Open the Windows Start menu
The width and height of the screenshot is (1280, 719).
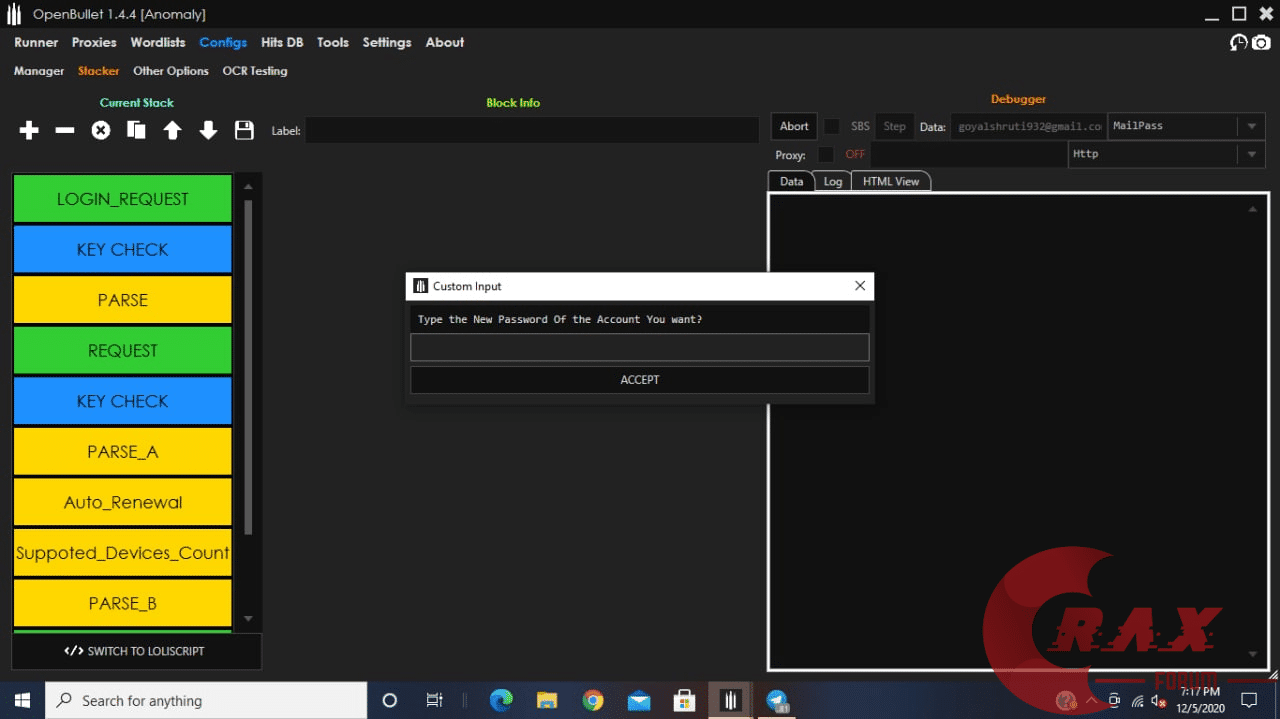(22, 700)
